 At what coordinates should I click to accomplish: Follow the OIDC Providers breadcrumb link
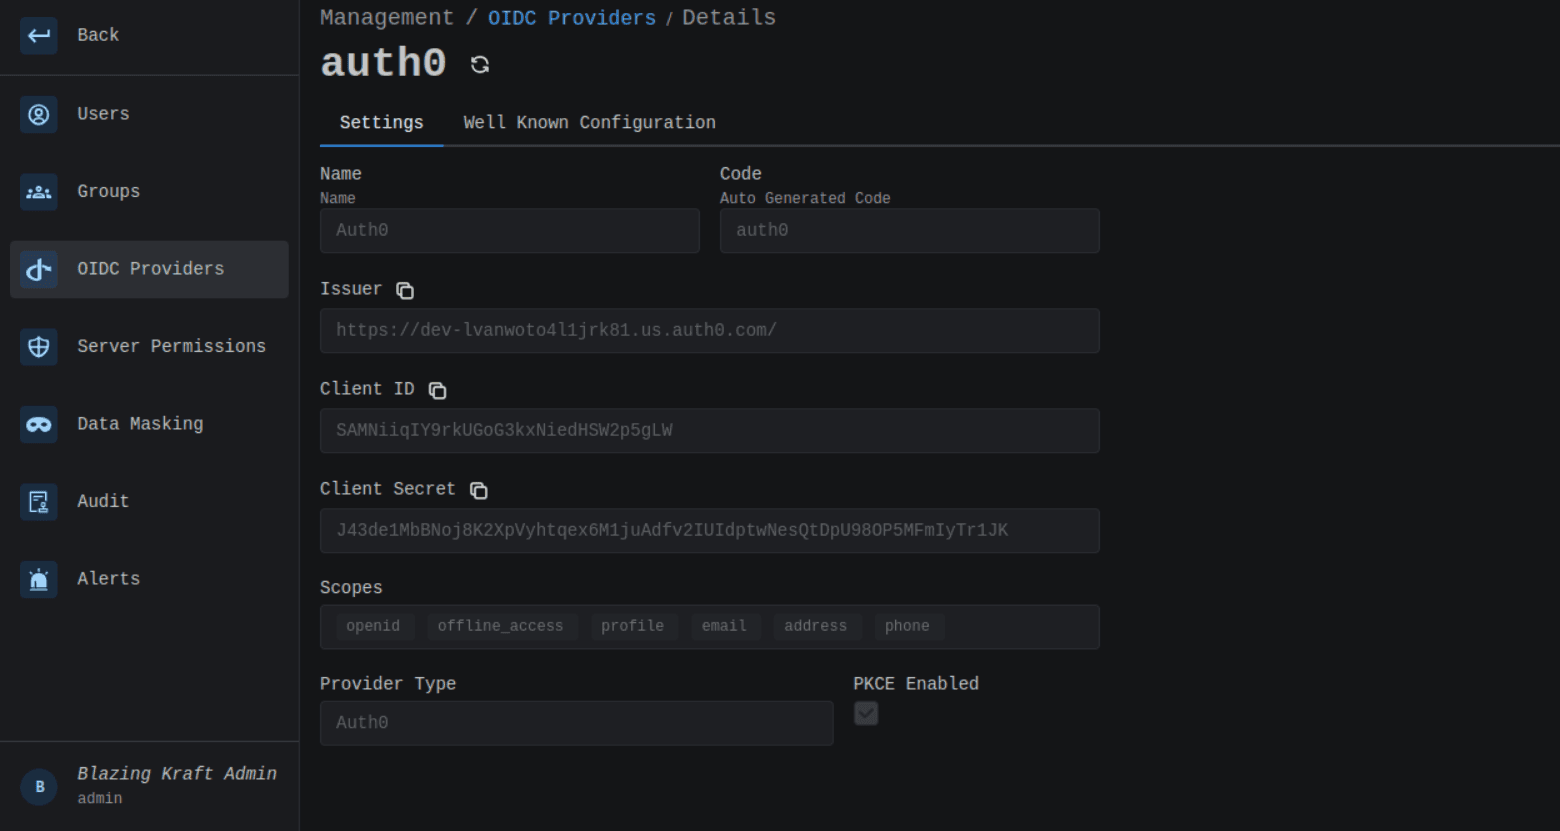click(x=572, y=19)
